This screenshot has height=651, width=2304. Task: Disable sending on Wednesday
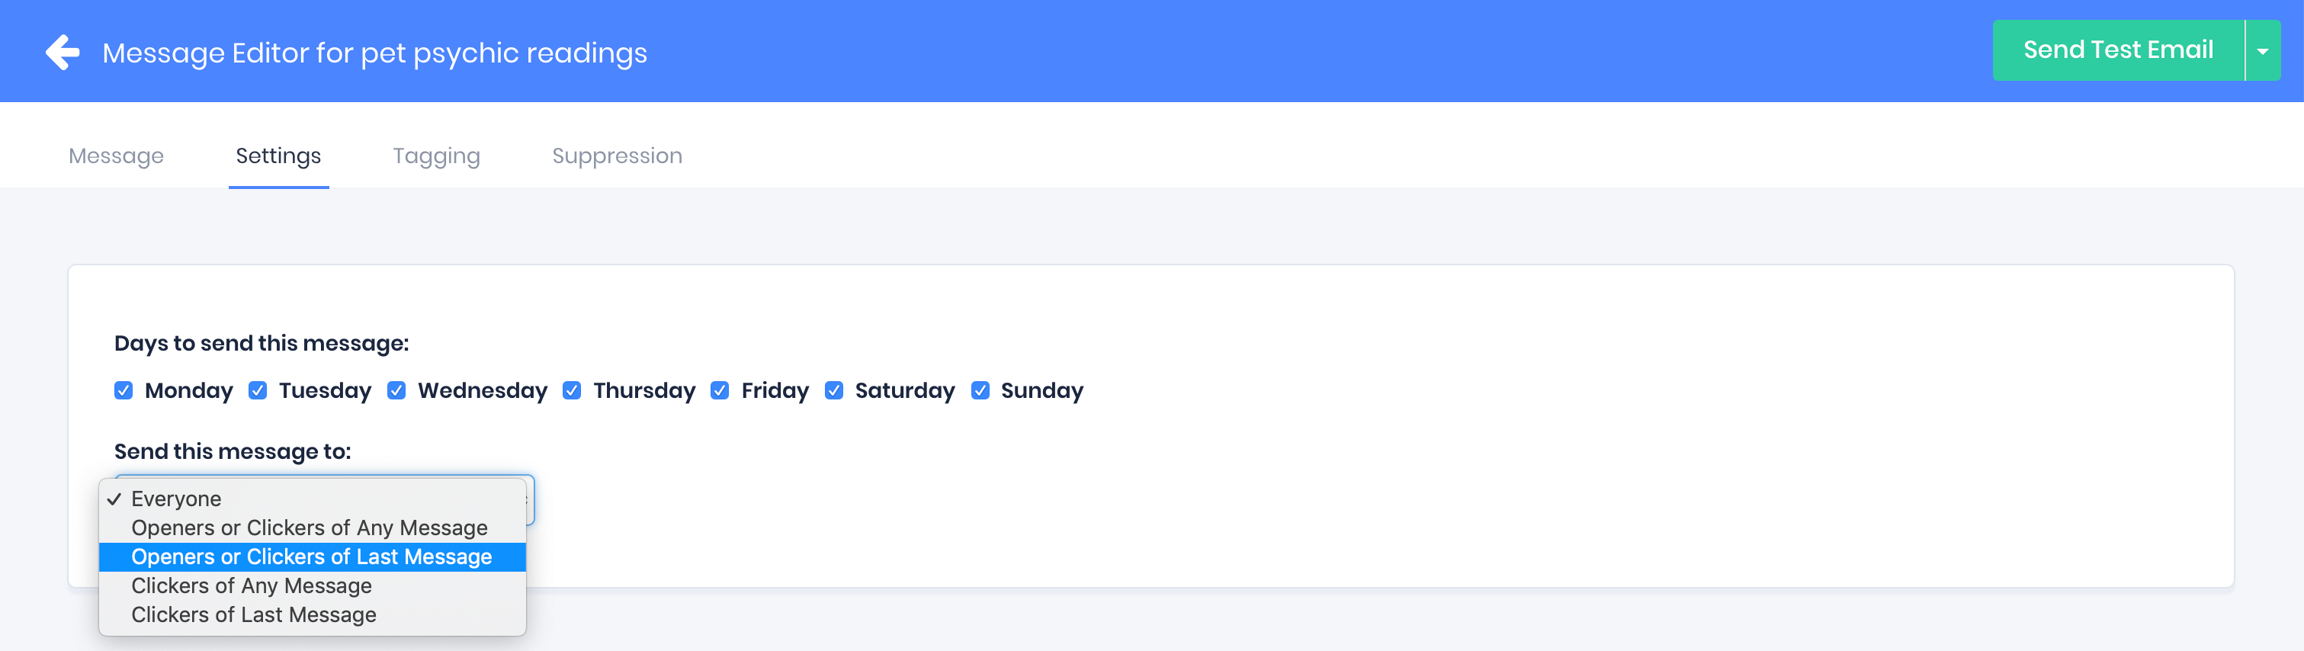click(397, 390)
